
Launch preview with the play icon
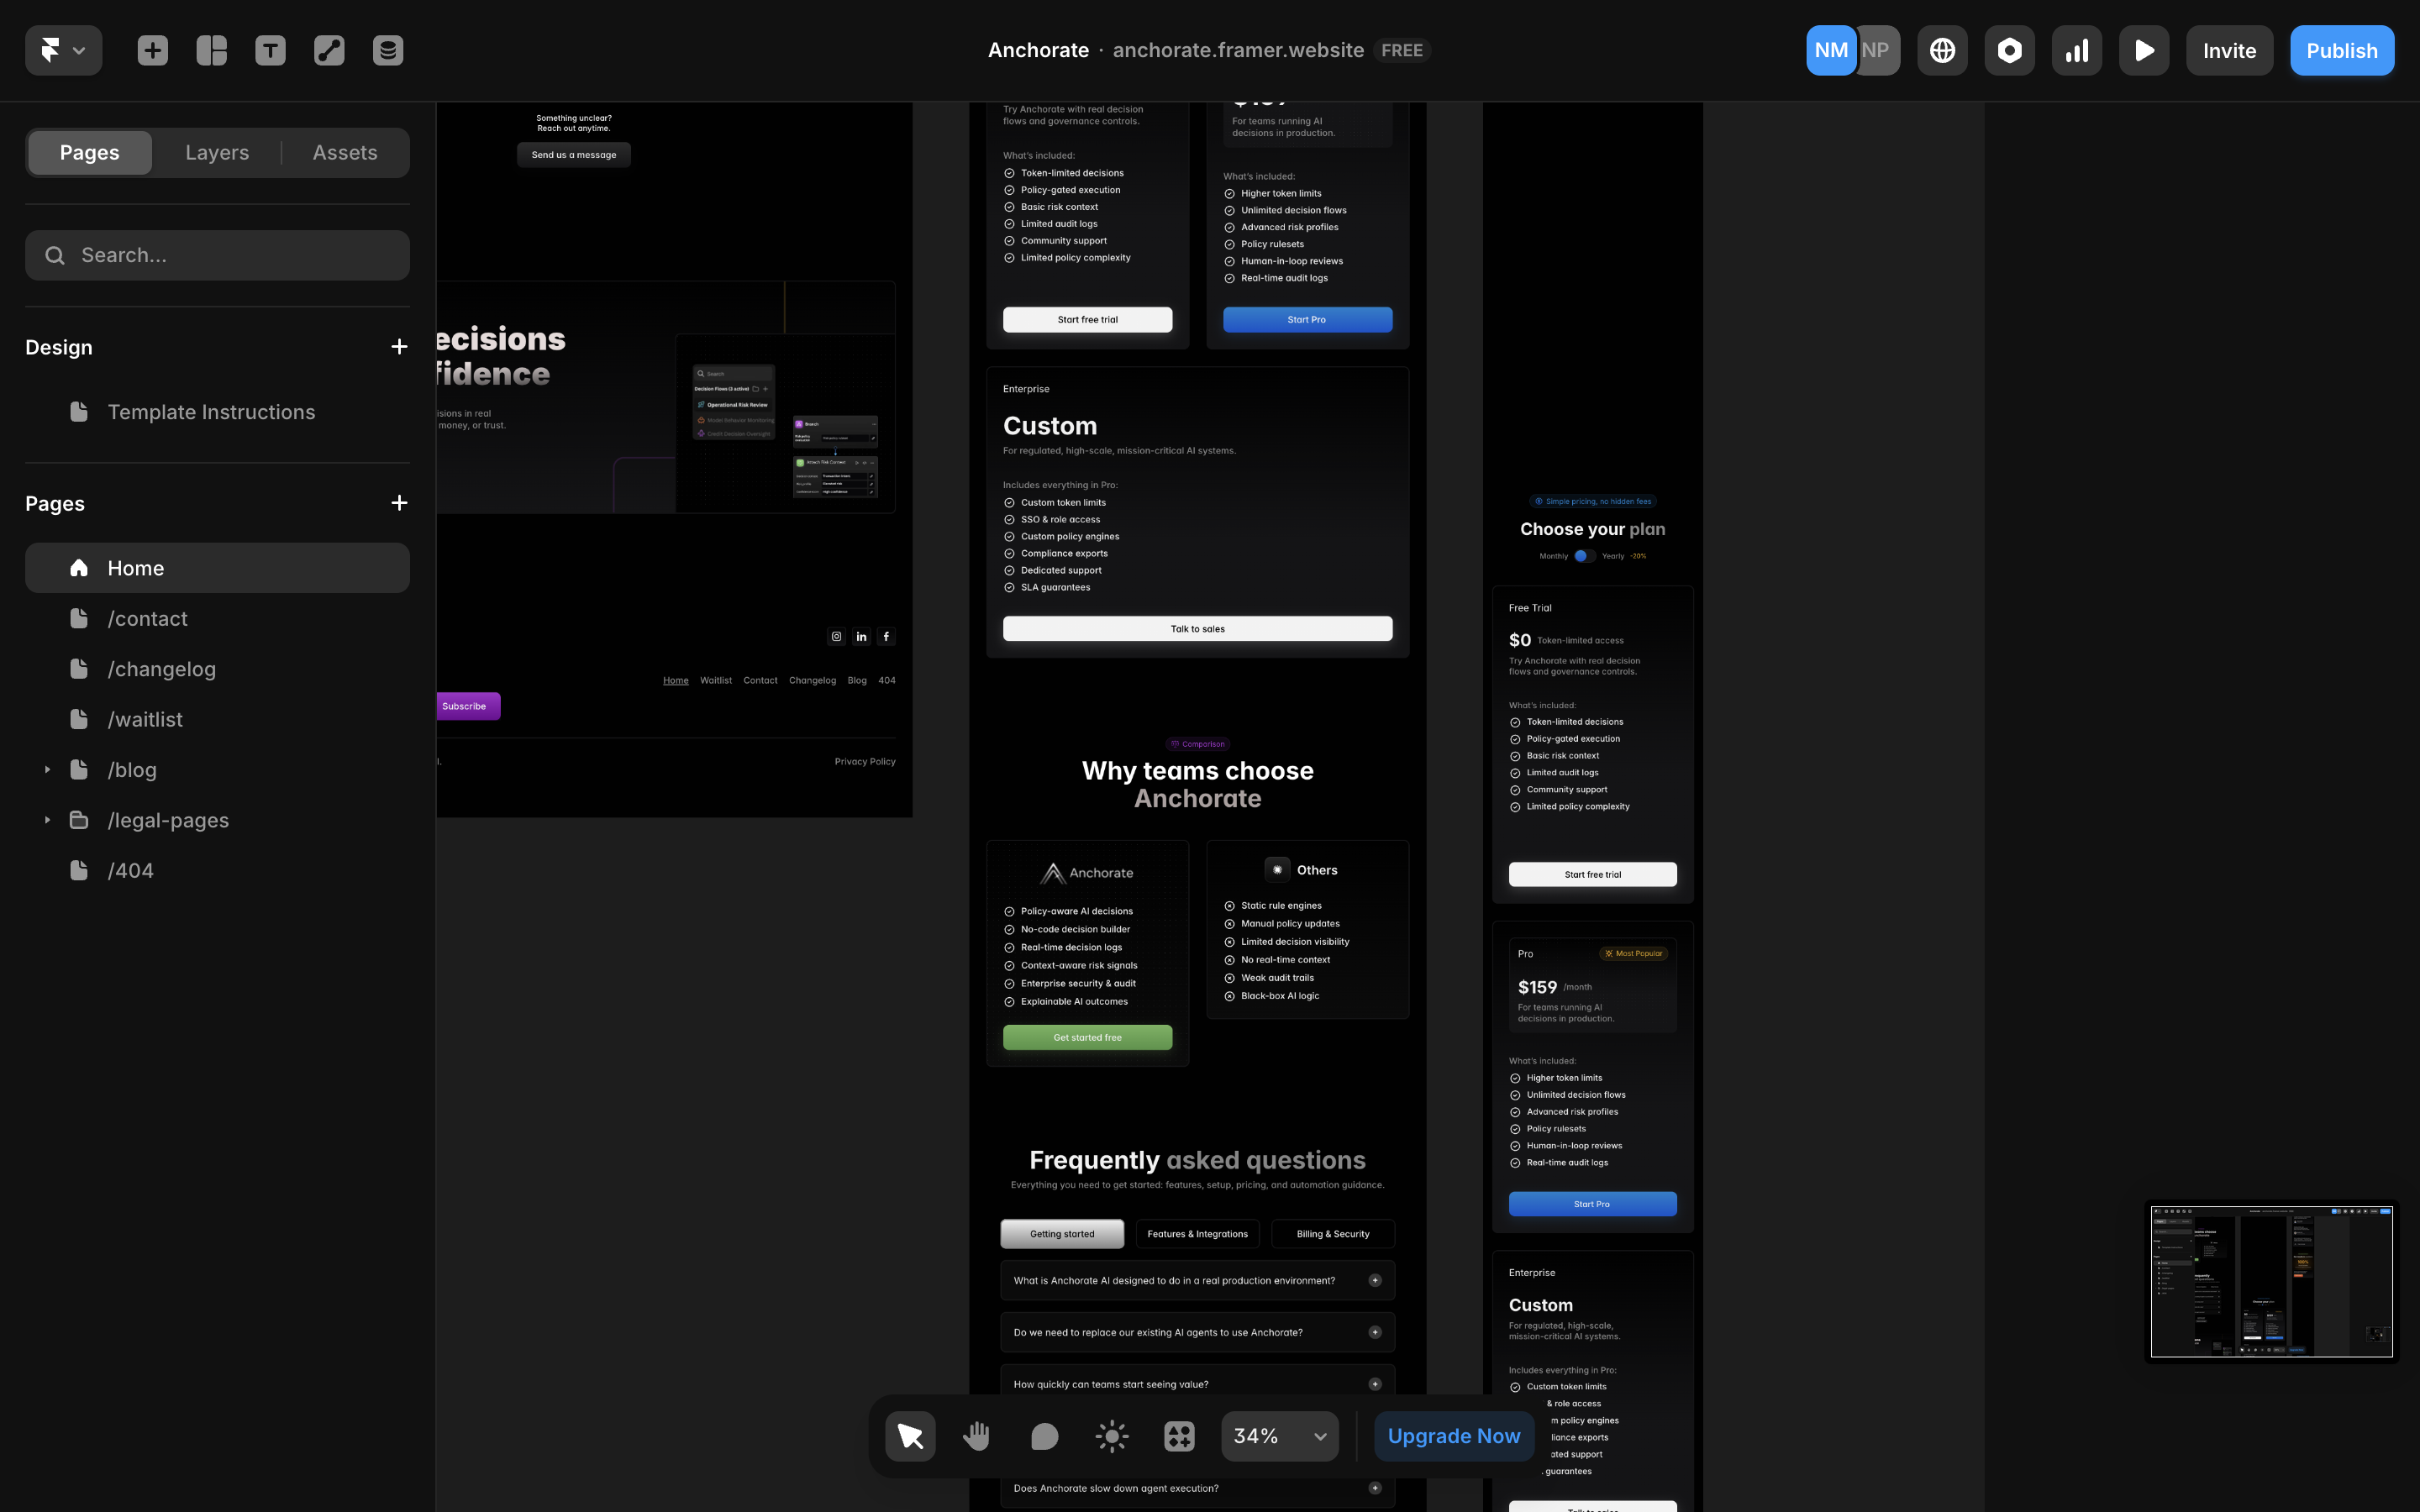coord(2144,49)
